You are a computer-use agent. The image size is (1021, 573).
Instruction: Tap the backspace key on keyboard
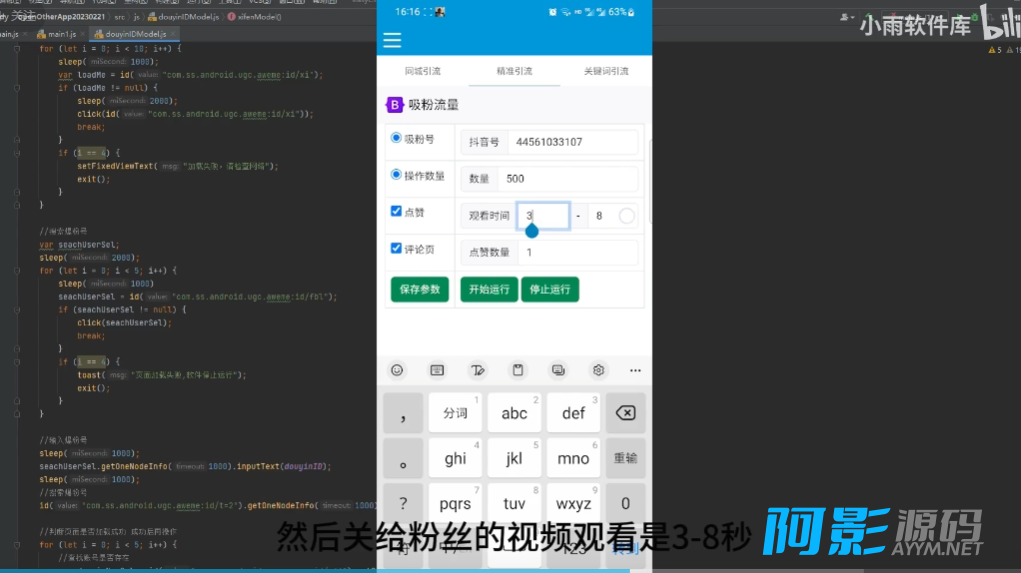coord(625,413)
